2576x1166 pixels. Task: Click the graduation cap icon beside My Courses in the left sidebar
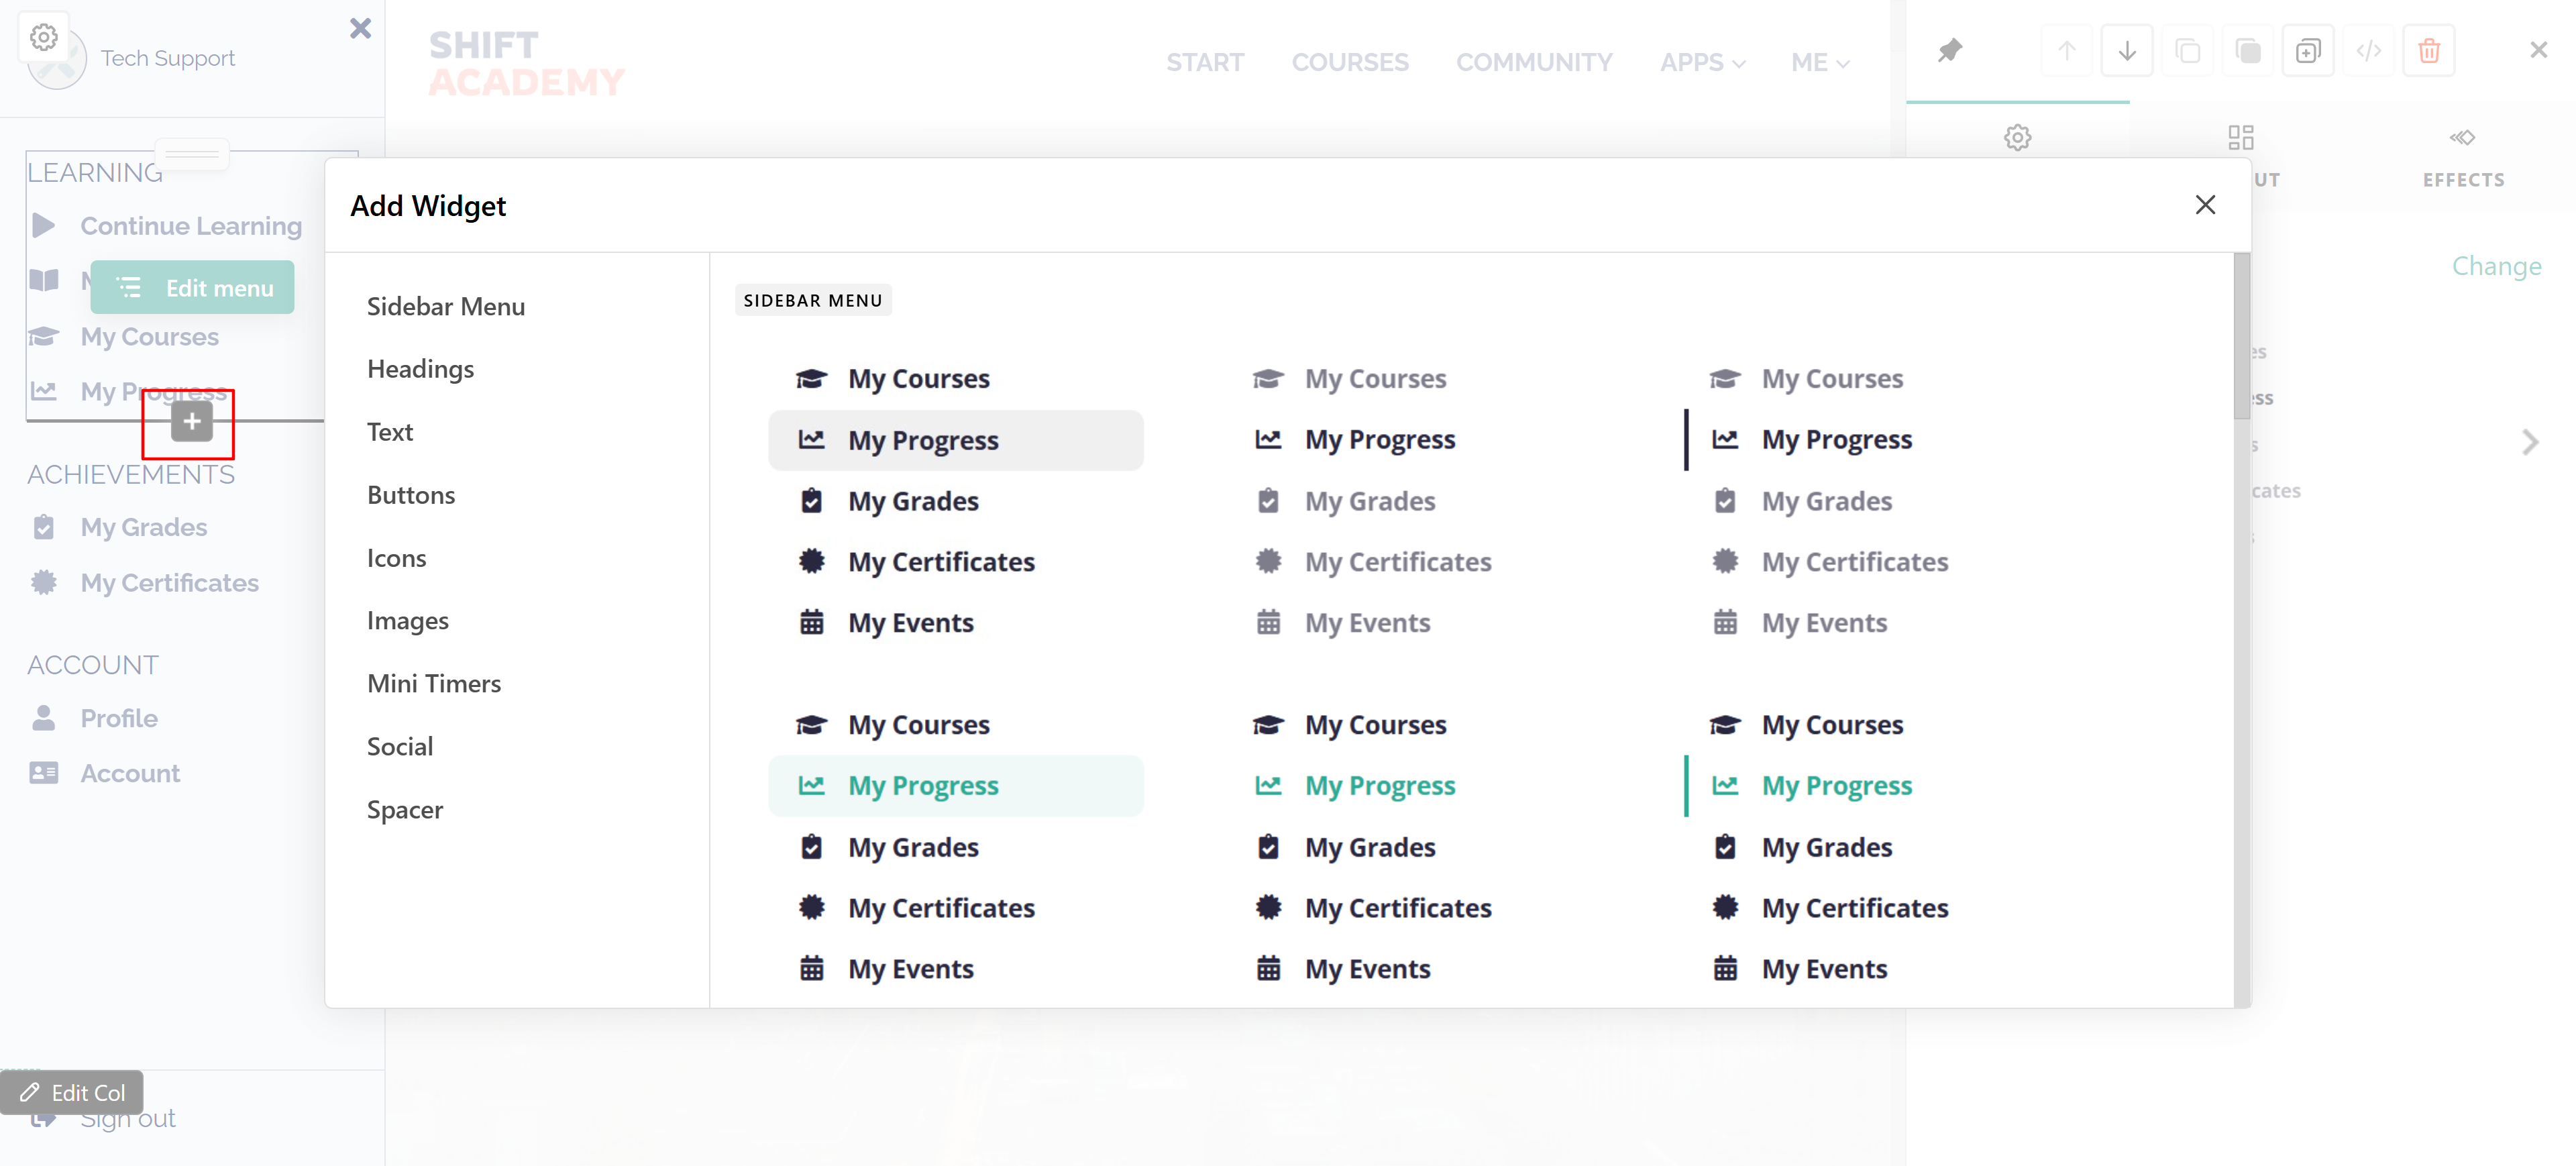pos(43,336)
